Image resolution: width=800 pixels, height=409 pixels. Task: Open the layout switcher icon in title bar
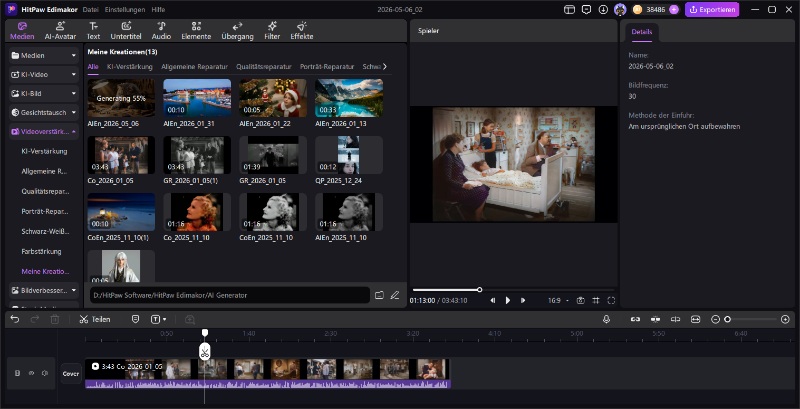tap(569, 10)
